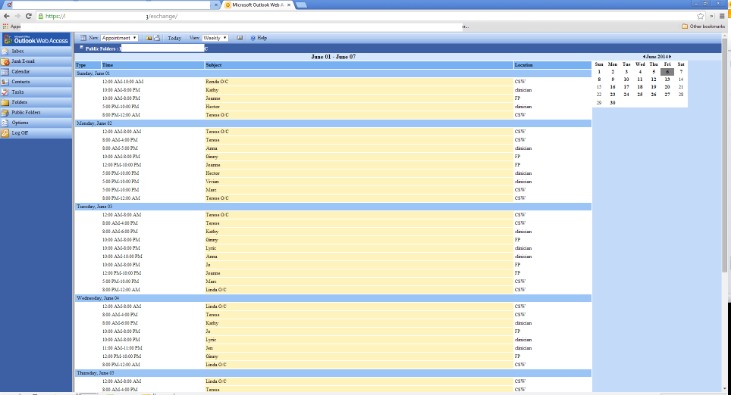Open the Inbox folder in sidebar
The height and width of the screenshot is (395, 731).
click(x=35, y=51)
